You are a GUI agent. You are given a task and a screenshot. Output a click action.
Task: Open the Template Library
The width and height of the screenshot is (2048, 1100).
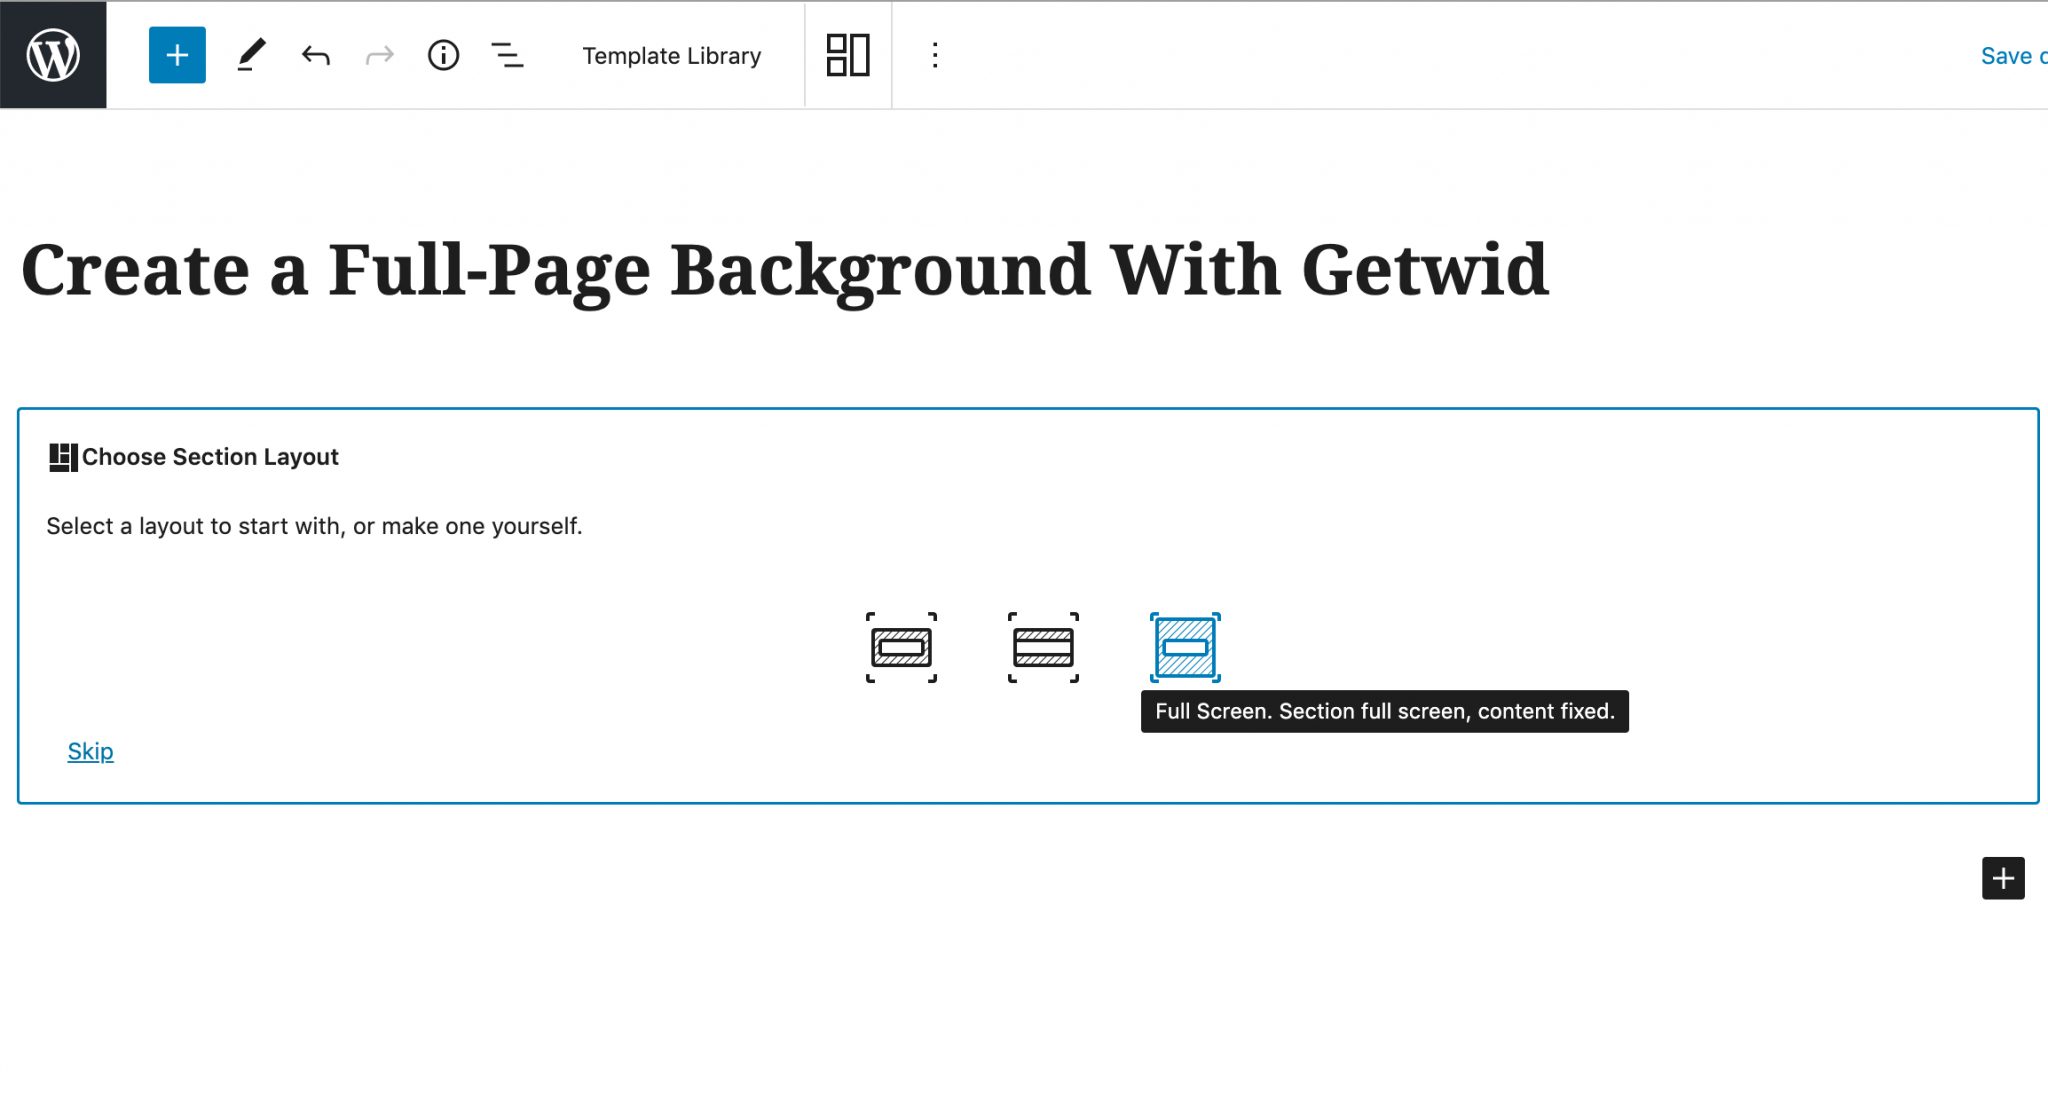coord(671,56)
